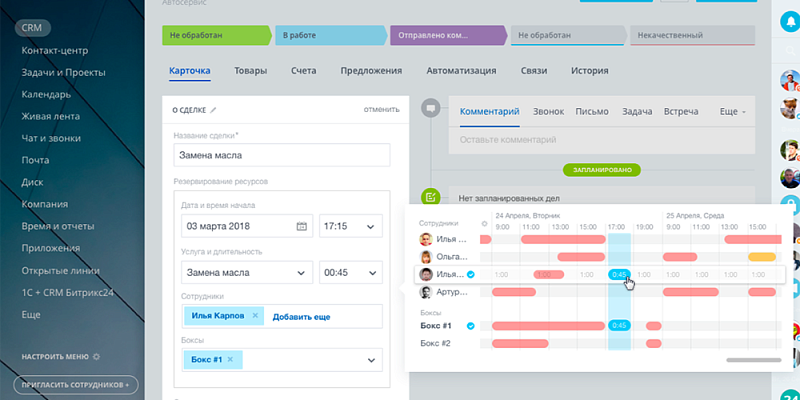Toggle the checkmark on selected Илья row
Screen dimensions: 800x400
click(x=470, y=274)
